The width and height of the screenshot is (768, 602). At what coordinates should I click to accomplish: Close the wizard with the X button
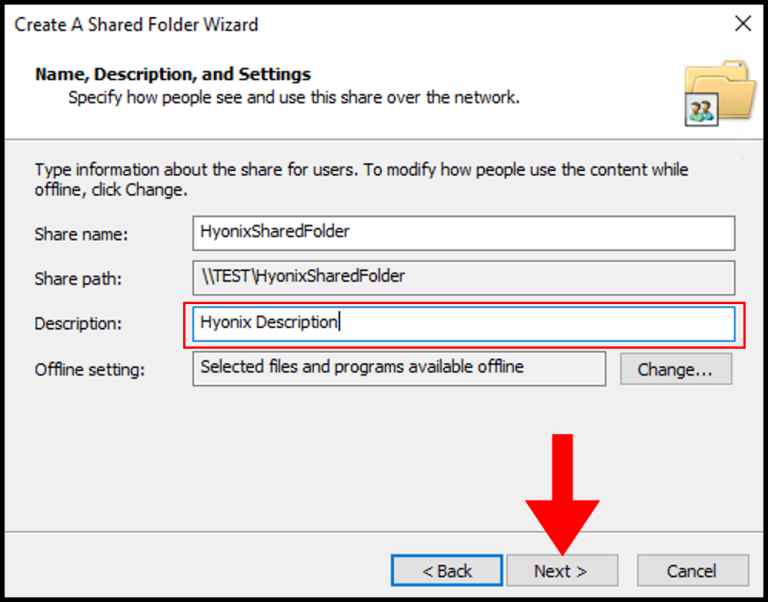743,24
